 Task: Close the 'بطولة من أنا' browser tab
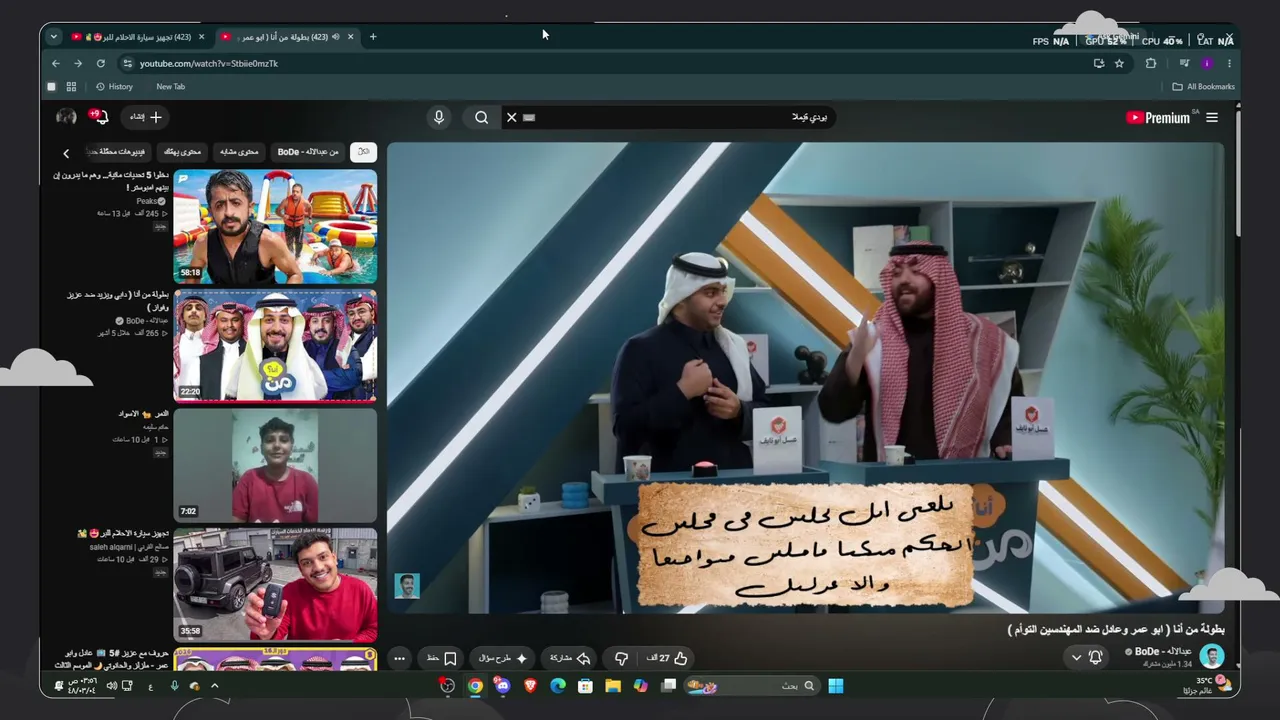[350, 37]
